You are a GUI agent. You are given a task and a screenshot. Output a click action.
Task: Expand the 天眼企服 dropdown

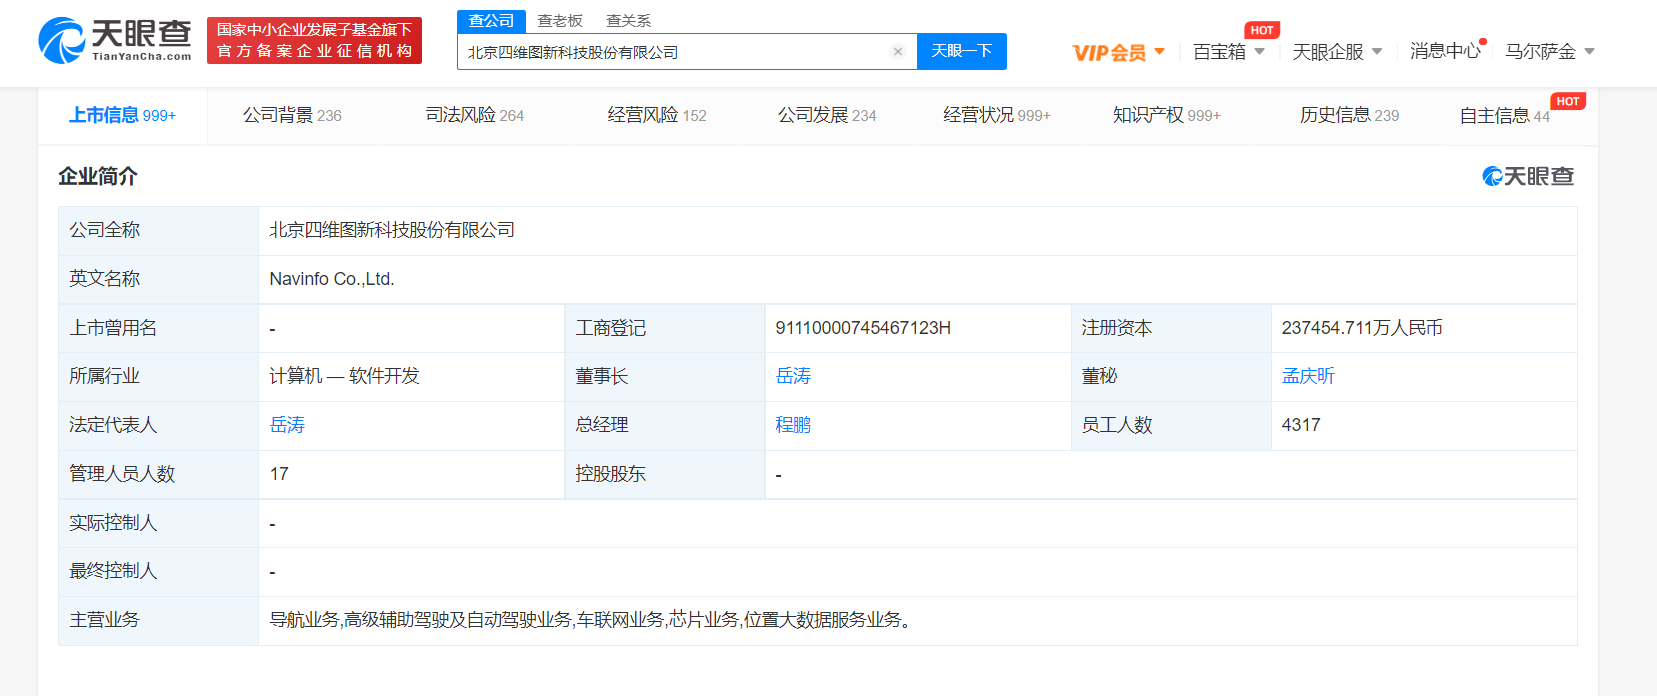click(1337, 52)
